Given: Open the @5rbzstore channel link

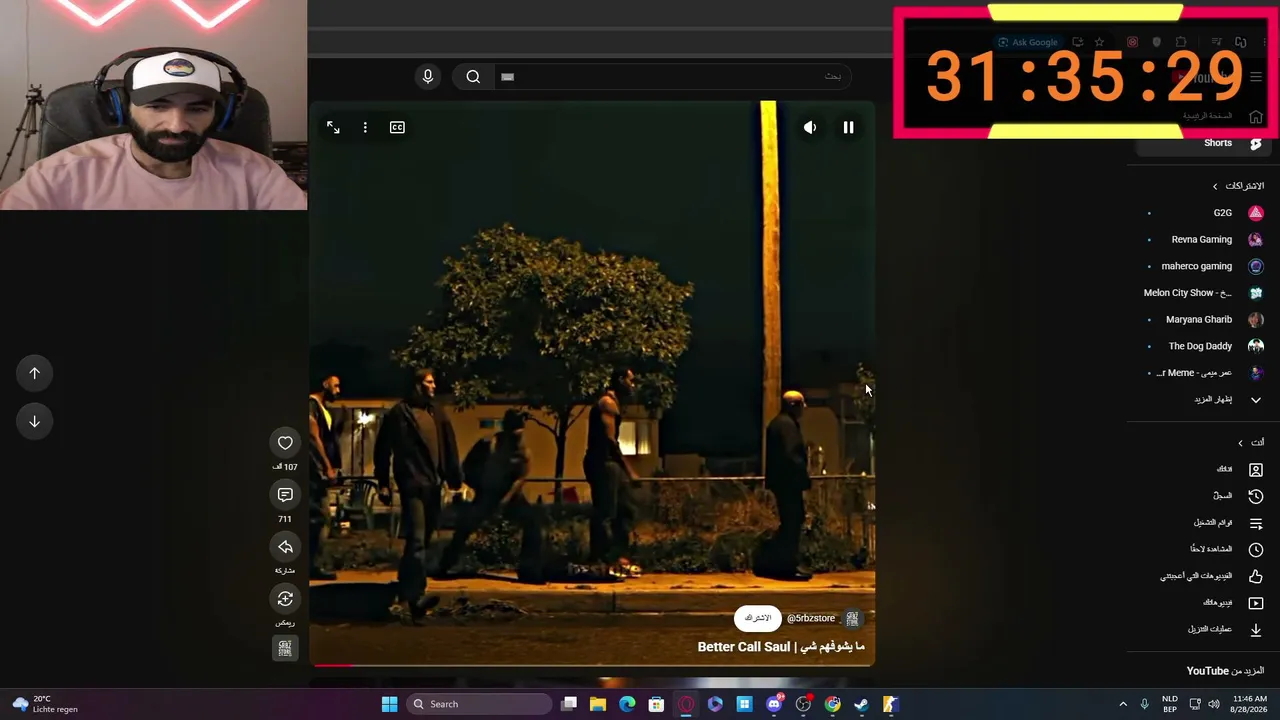Looking at the screenshot, I should (811, 618).
